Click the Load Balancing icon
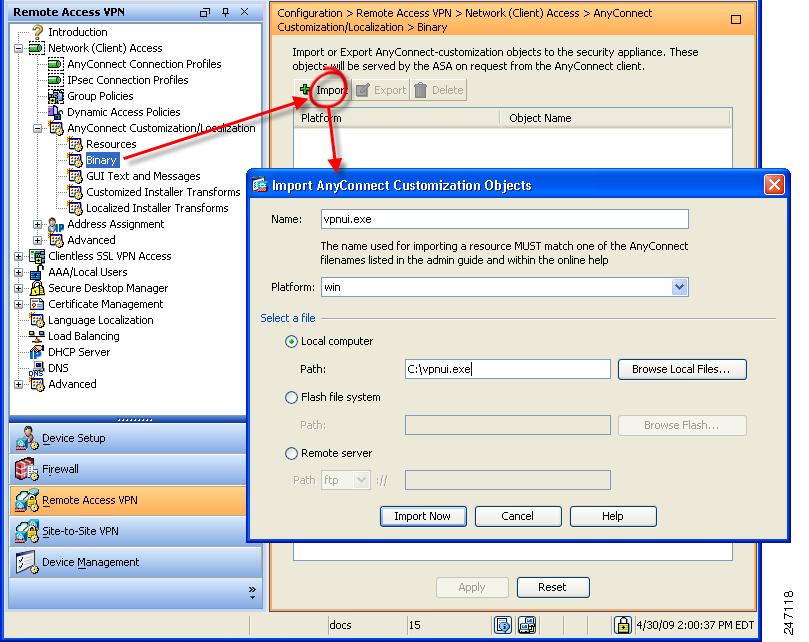The image size is (809, 642). tap(37, 336)
